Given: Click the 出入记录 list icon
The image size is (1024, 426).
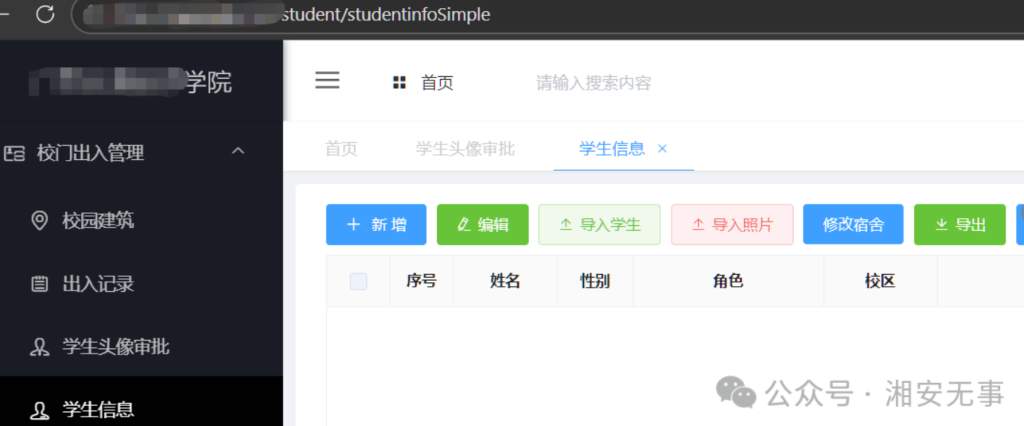Looking at the screenshot, I should click(40, 284).
